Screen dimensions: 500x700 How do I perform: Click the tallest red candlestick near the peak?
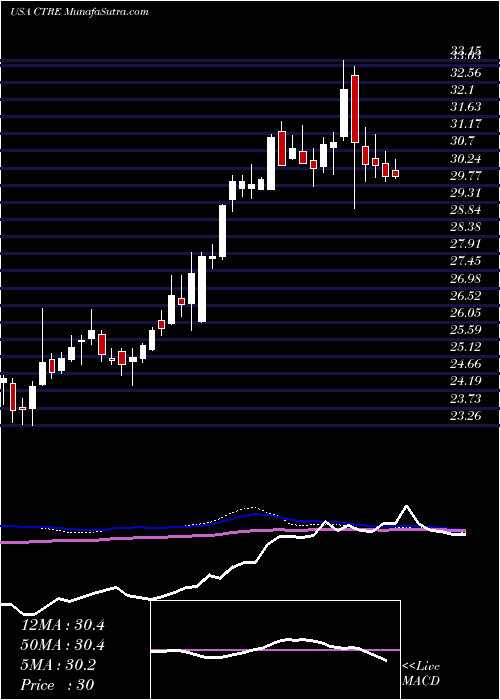tap(355, 109)
